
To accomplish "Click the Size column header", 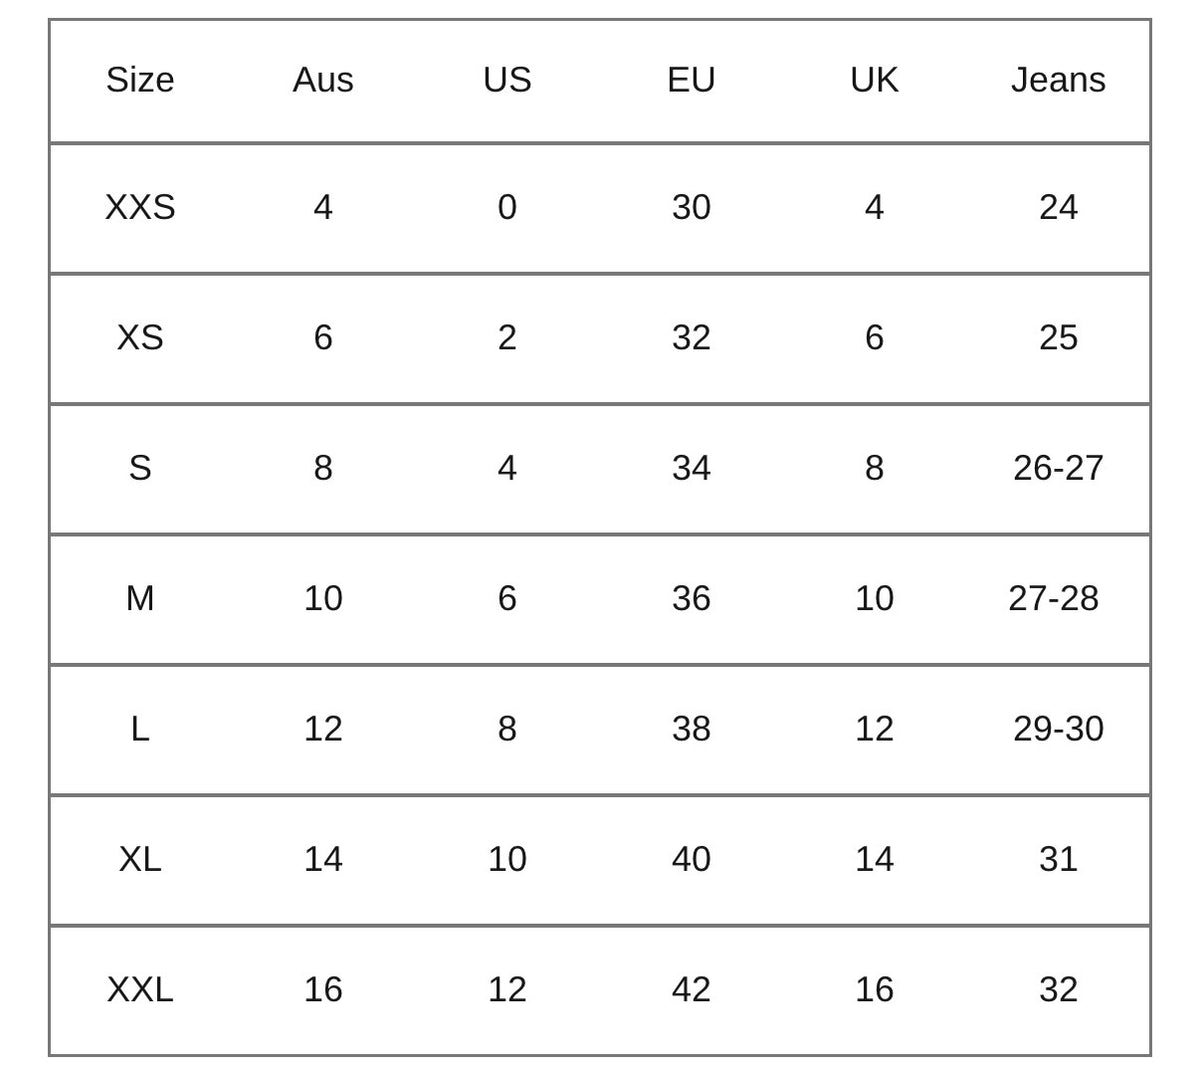I will pos(140,80).
